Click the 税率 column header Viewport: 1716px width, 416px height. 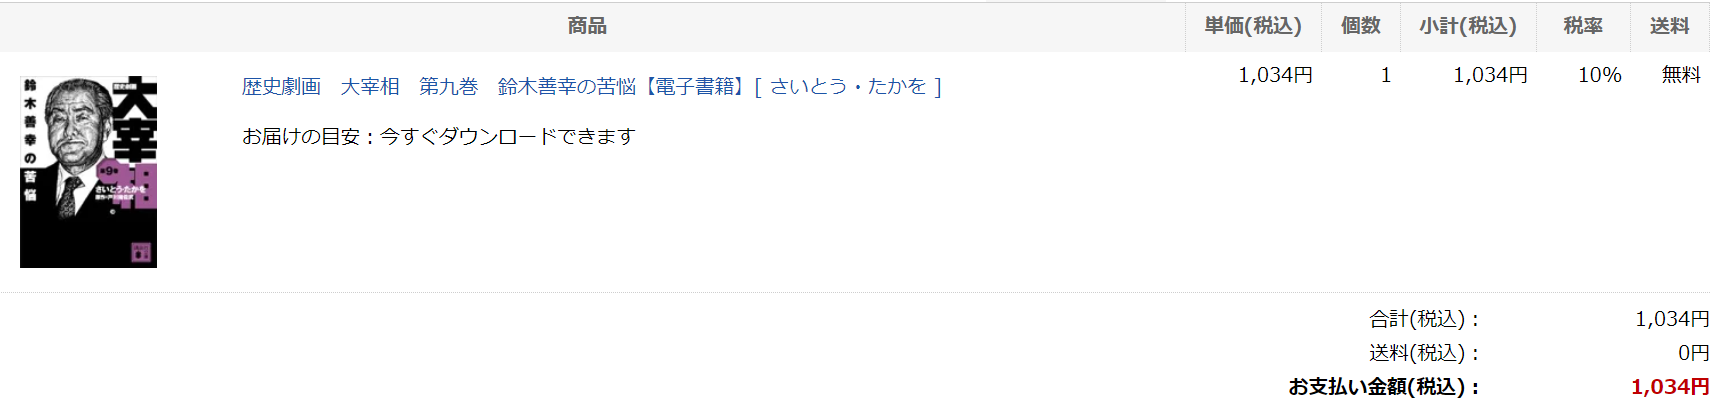coord(1583,26)
